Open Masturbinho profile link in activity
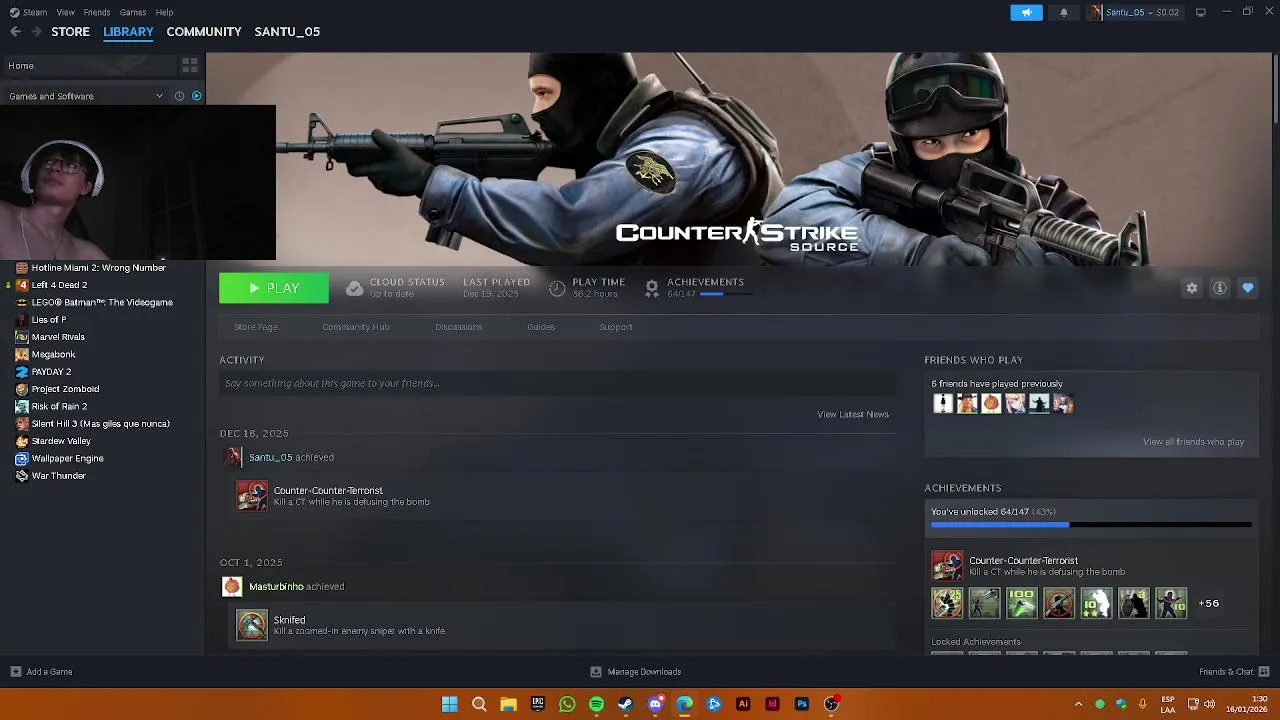The height and width of the screenshot is (720, 1280). [276, 587]
